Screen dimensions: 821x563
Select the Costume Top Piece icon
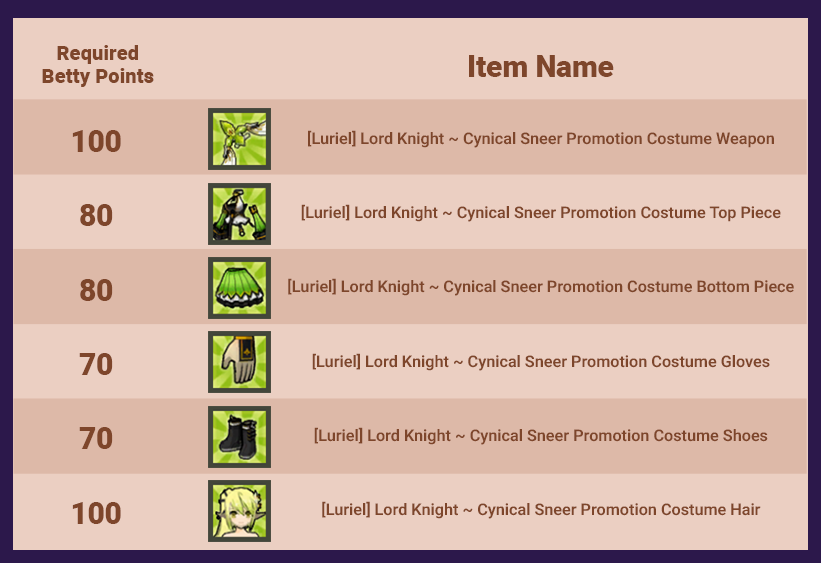tap(239, 214)
